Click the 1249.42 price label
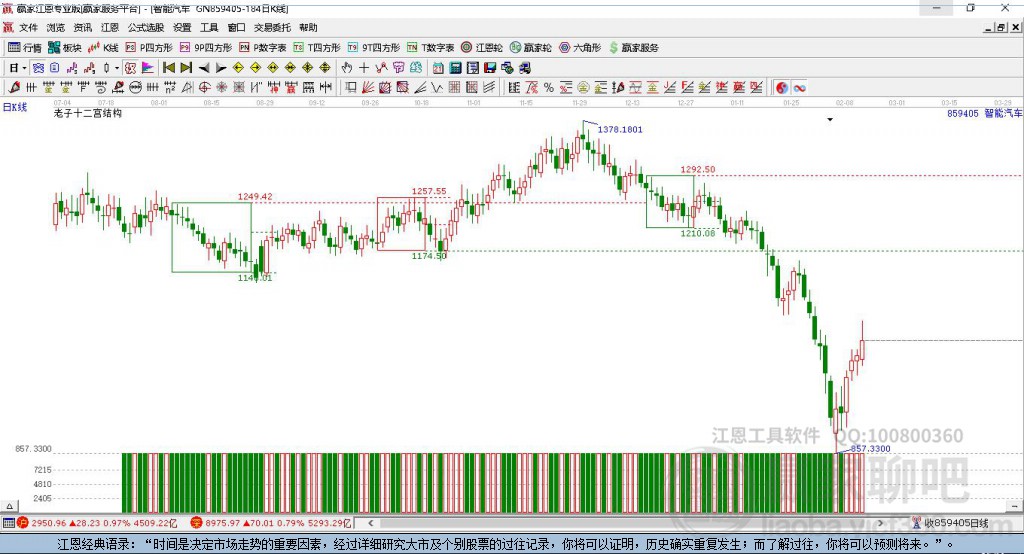This screenshot has width=1024, height=554. point(255,197)
